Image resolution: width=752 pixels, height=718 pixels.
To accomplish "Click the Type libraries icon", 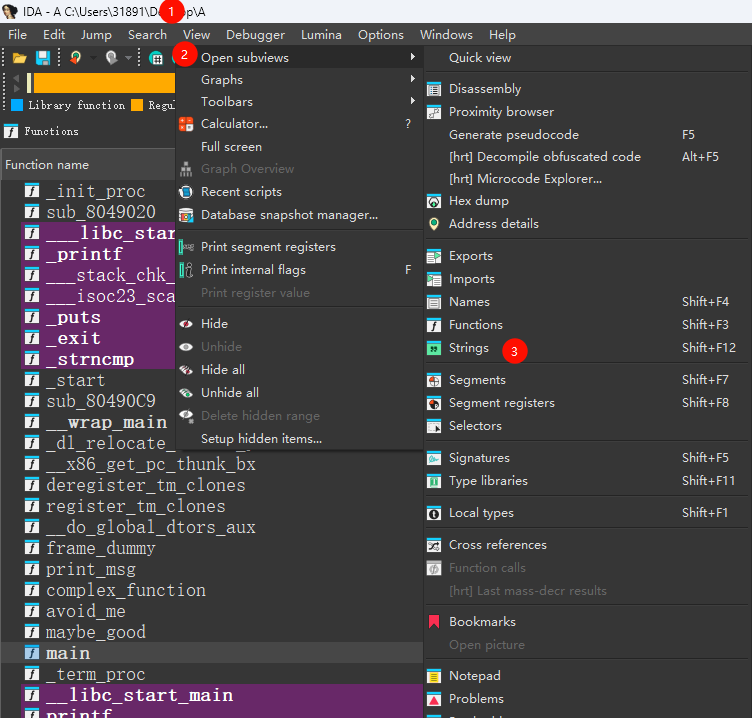I will 434,481.
